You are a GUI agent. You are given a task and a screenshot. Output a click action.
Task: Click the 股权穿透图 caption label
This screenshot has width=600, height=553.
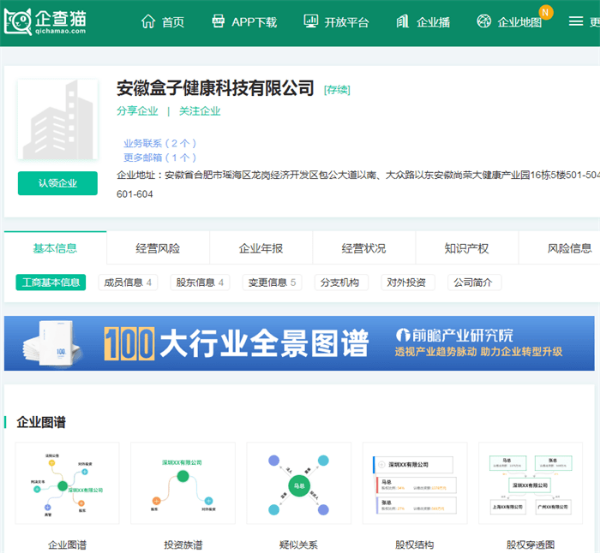pyautogui.click(x=530, y=545)
